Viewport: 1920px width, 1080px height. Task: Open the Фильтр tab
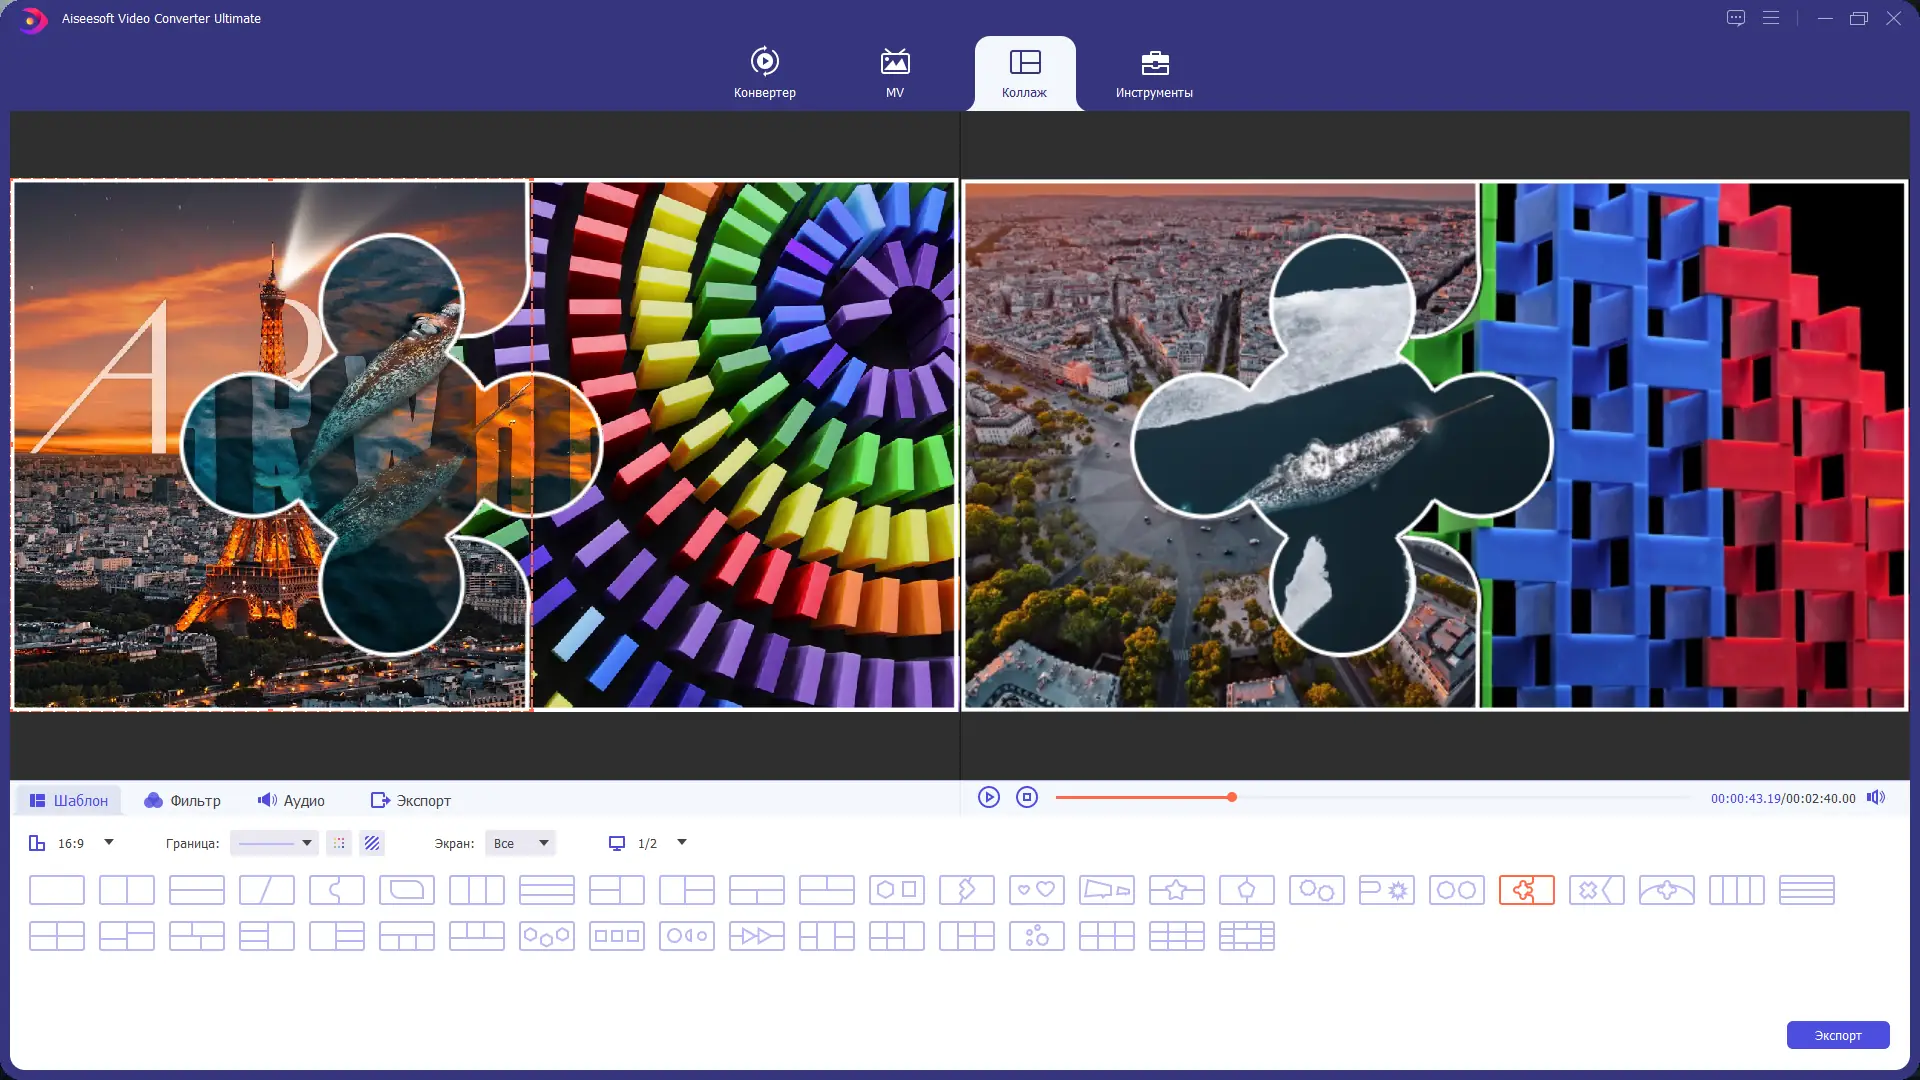[x=182, y=800]
